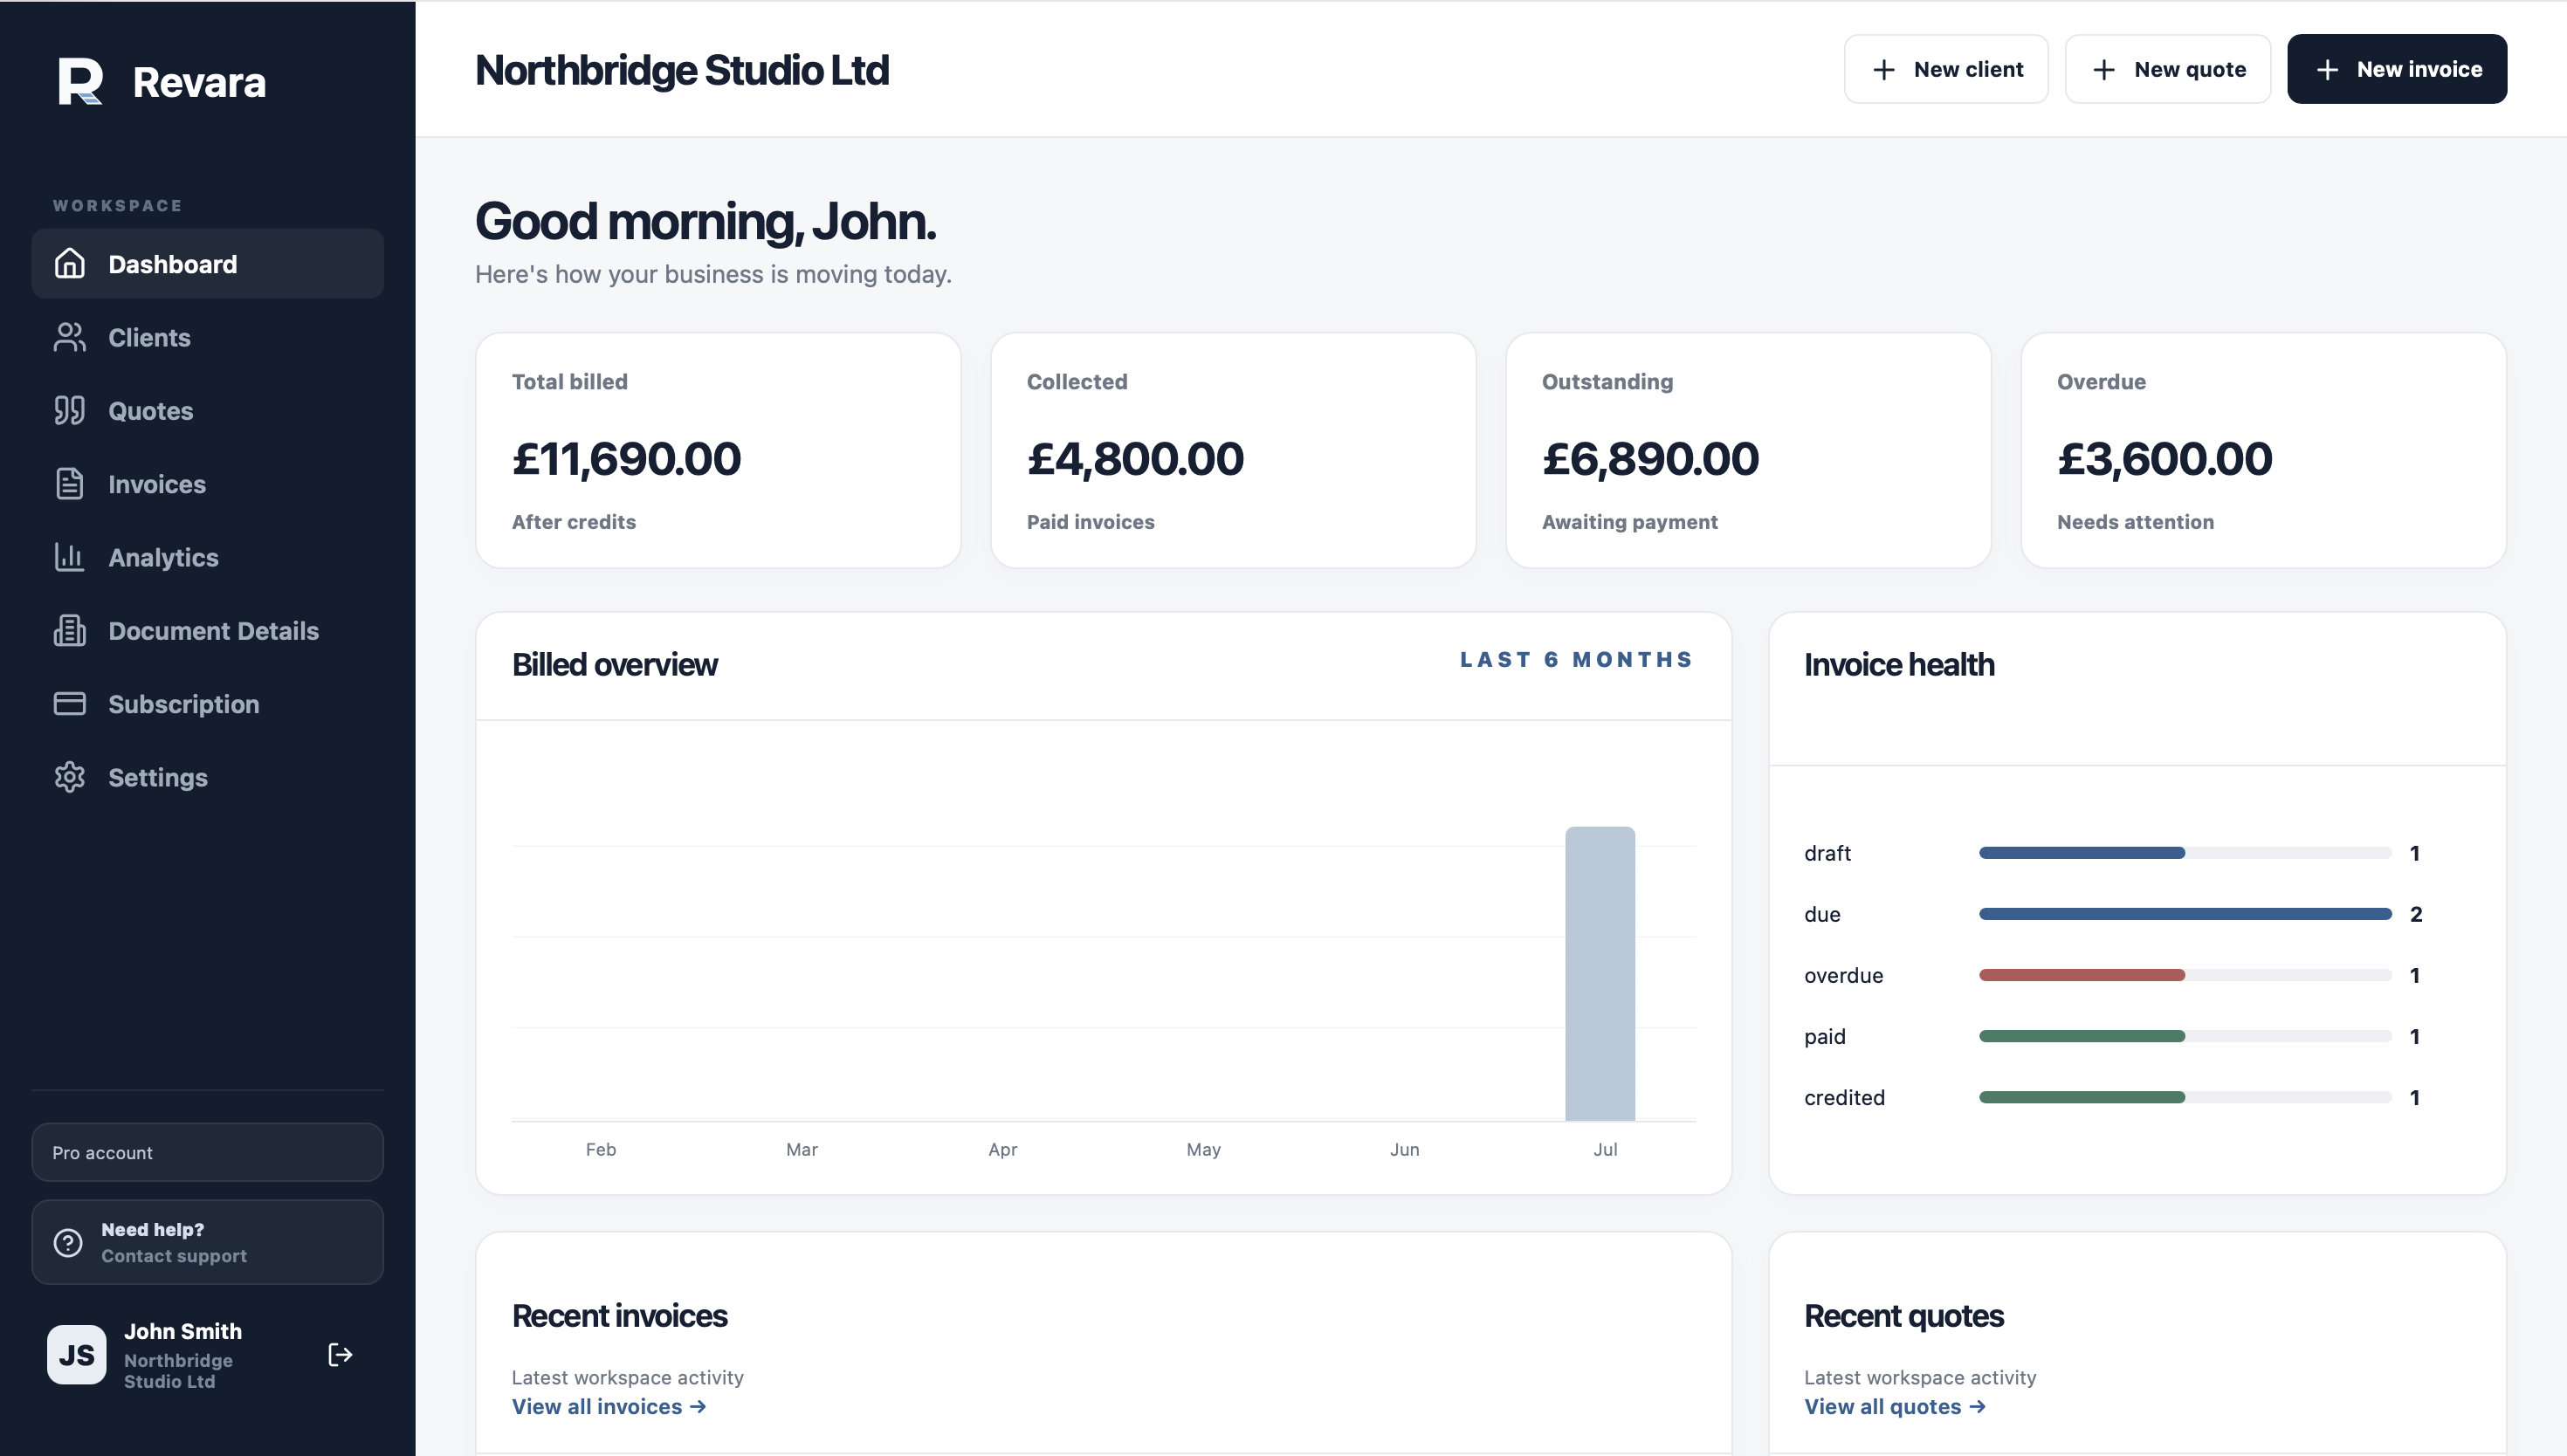Click the Recent invoices heading
Screen dimensions: 2567x1456
click(x=619, y=1315)
